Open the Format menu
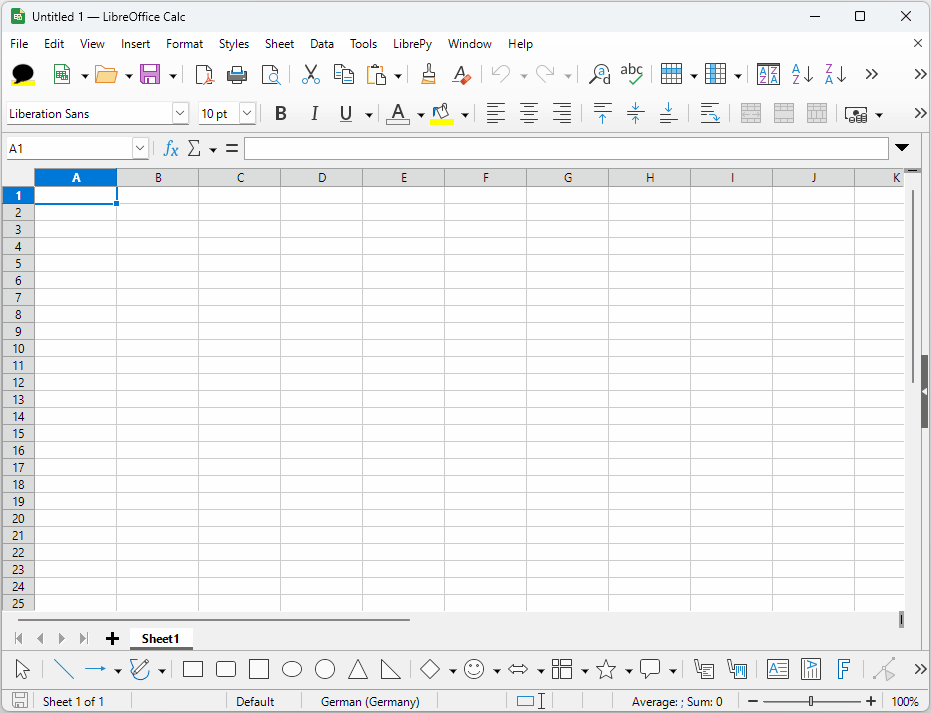The image size is (931, 713). click(184, 44)
